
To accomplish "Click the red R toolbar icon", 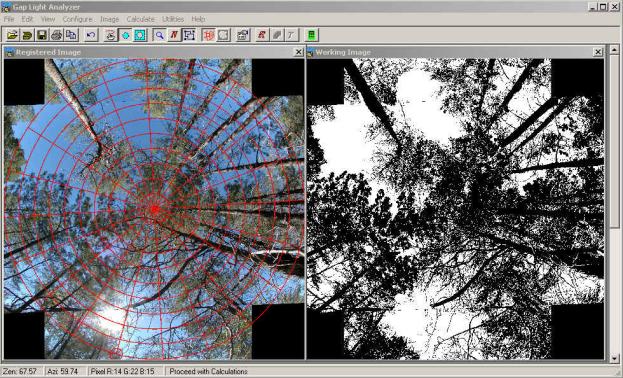I will [262, 35].
